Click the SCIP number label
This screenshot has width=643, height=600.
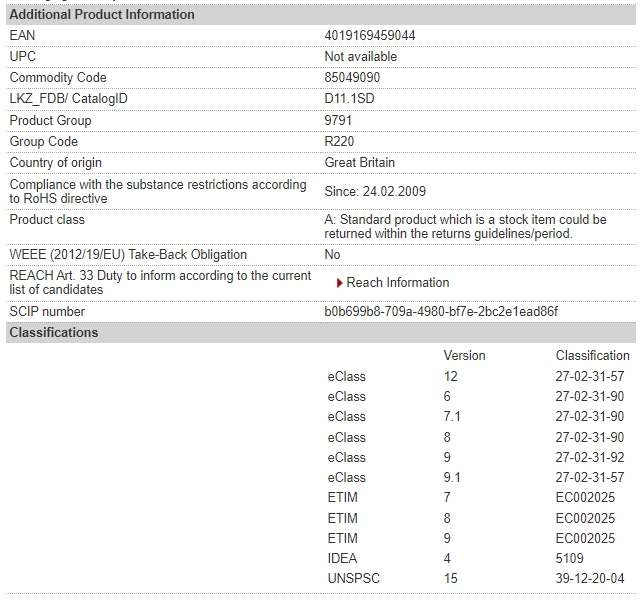click(47, 312)
